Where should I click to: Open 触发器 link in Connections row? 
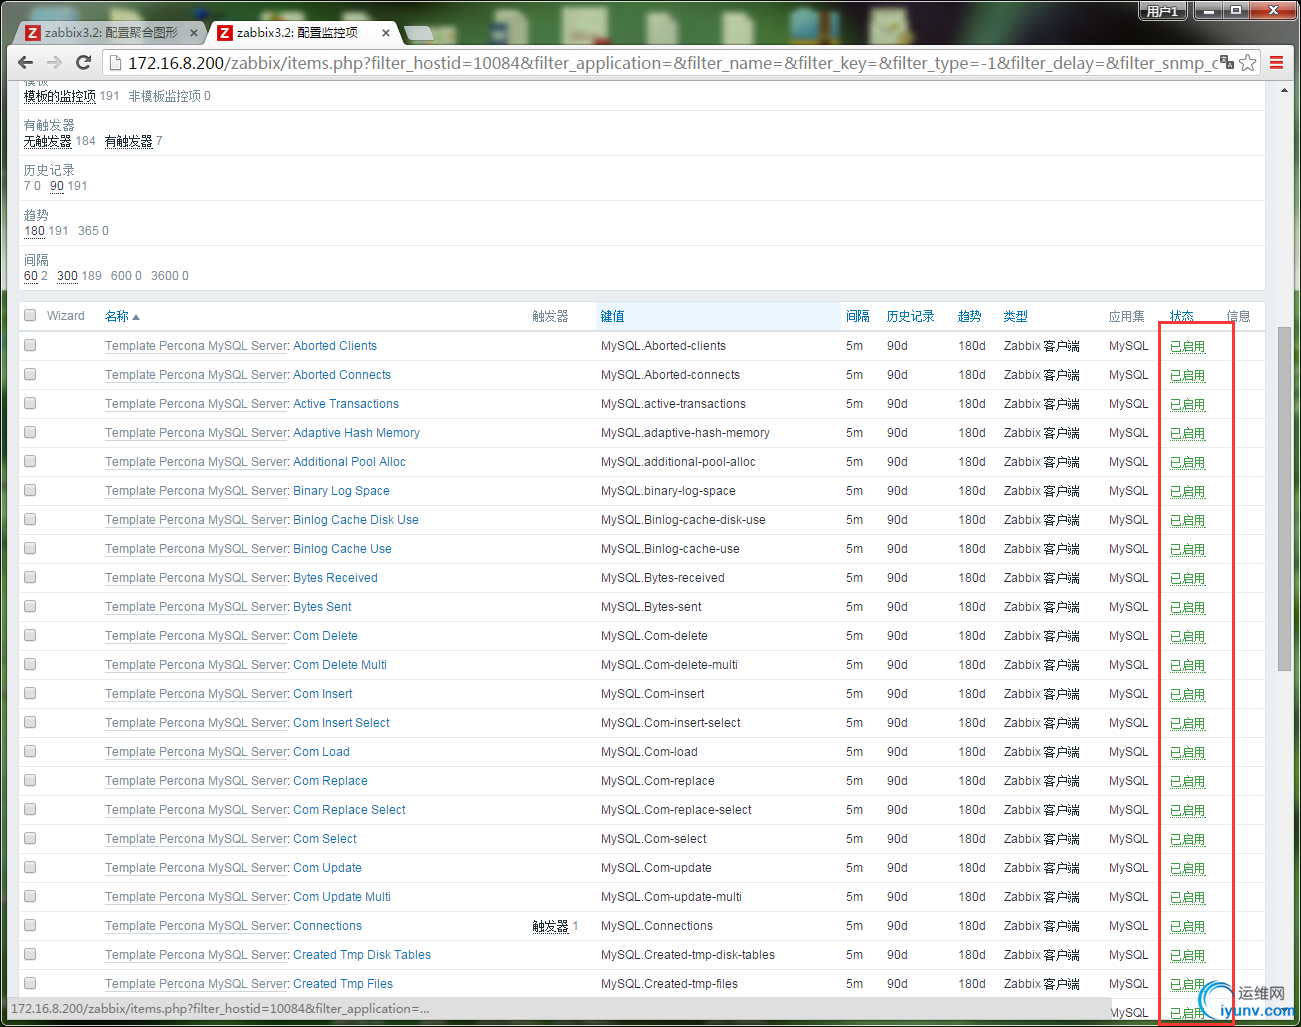coord(550,926)
